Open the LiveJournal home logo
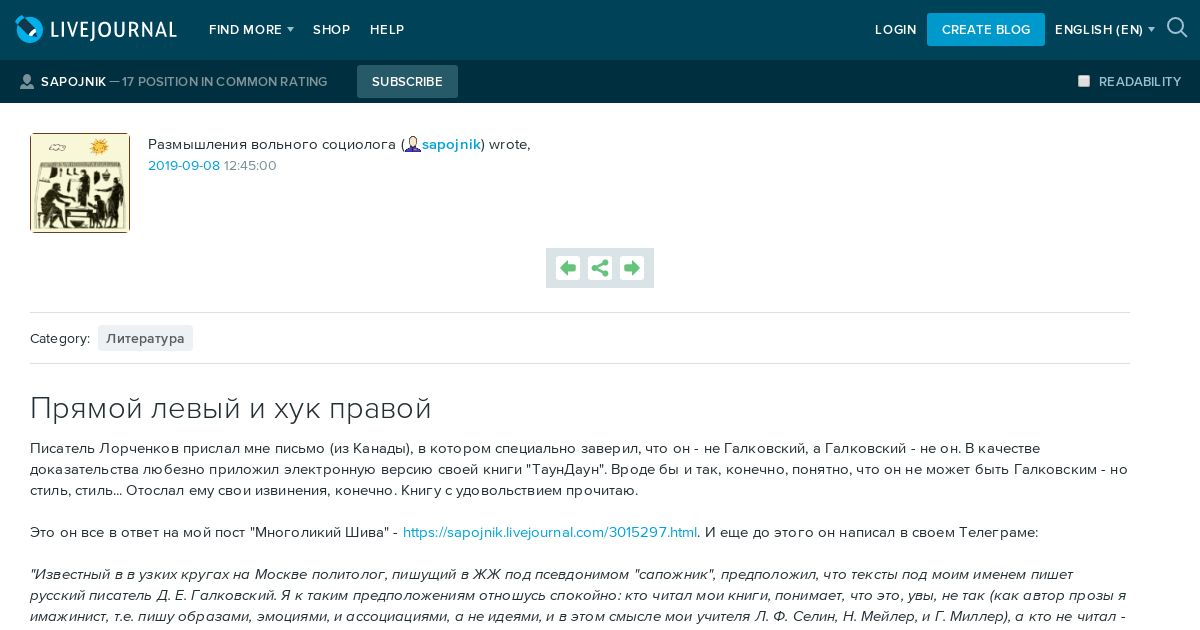The image size is (1200, 630). pos(96,30)
